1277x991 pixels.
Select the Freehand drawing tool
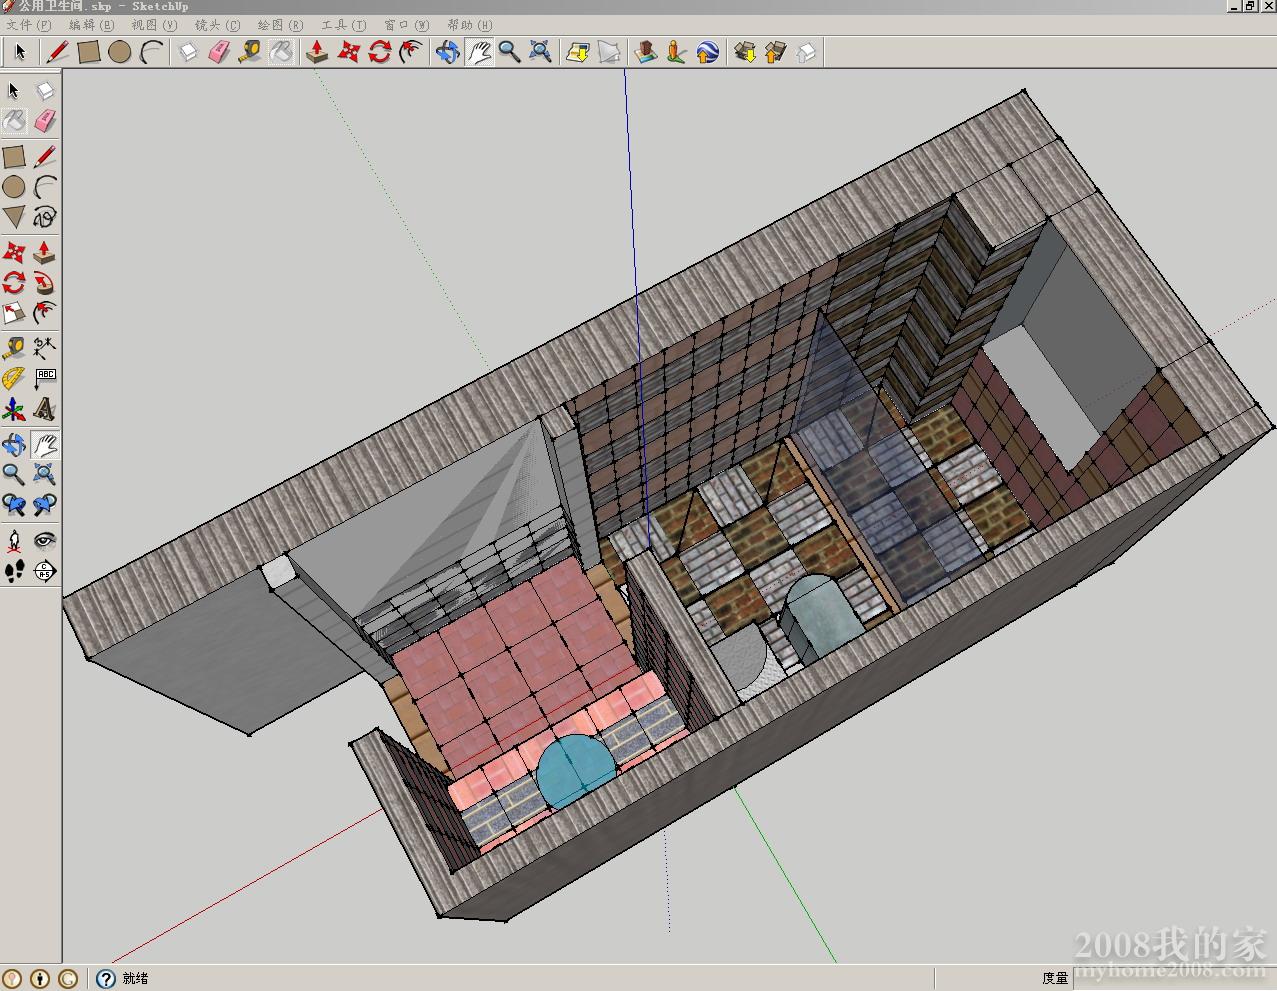click(x=44, y=217)
